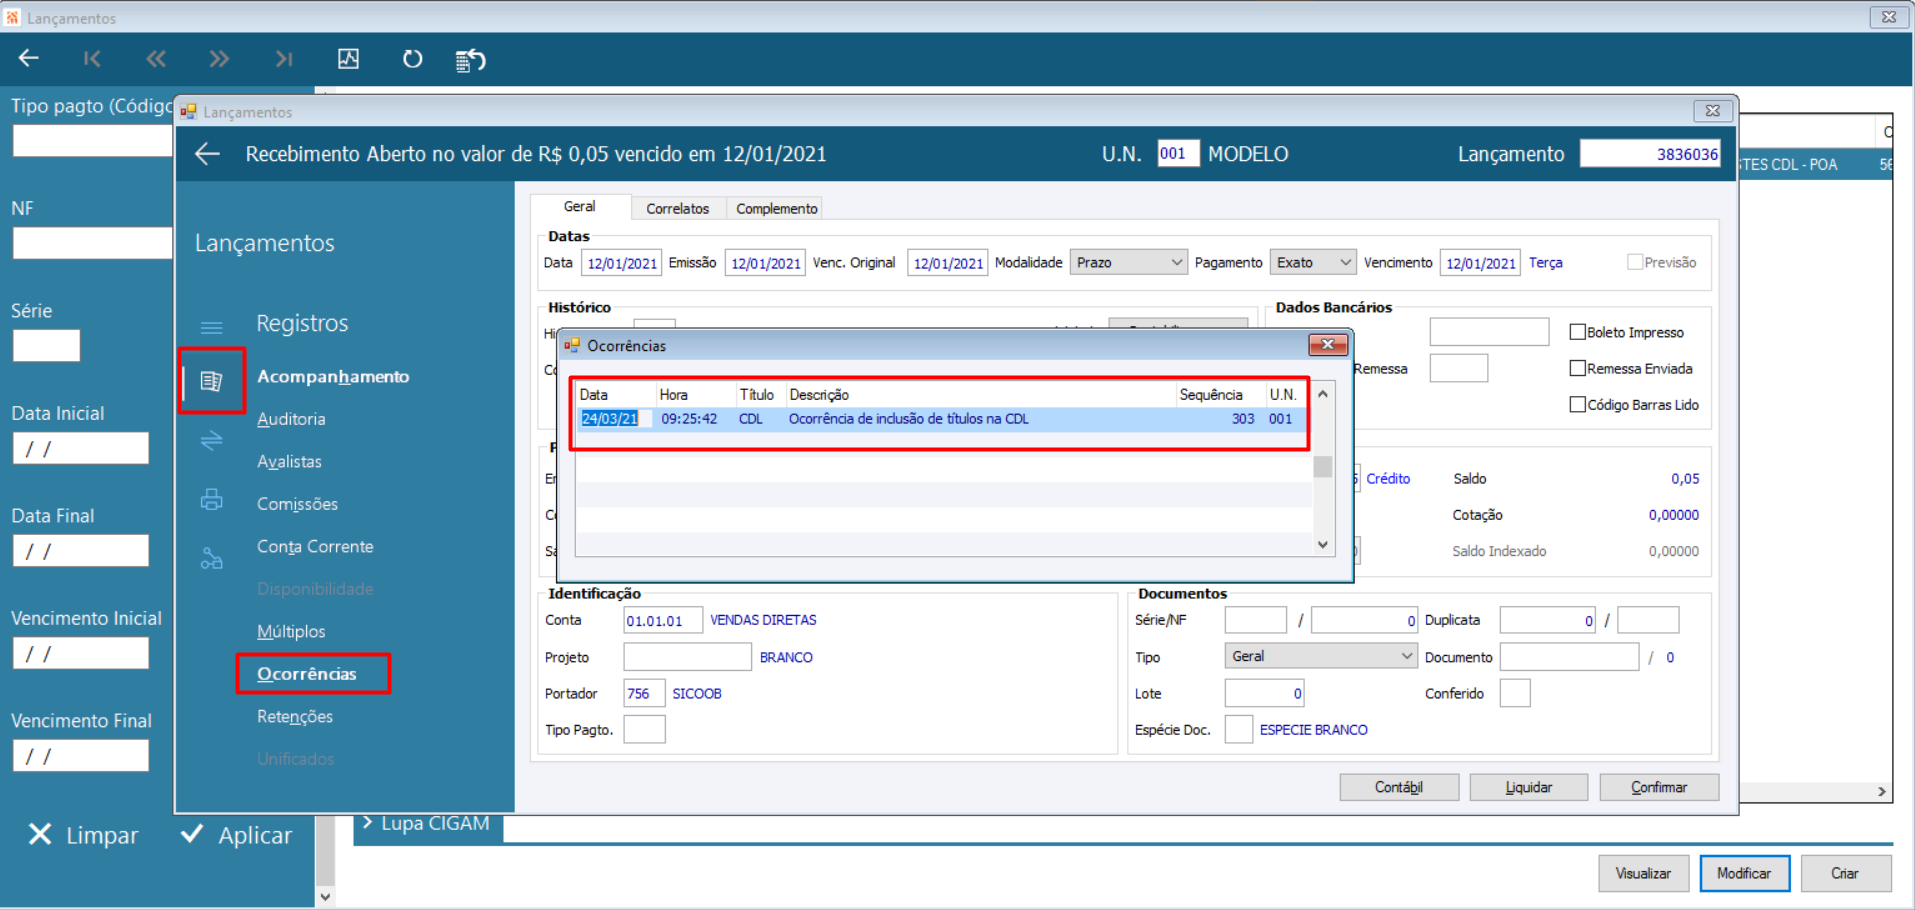Click the Criar button
Screen dimensions: 1915x910
pos(1845,873)
